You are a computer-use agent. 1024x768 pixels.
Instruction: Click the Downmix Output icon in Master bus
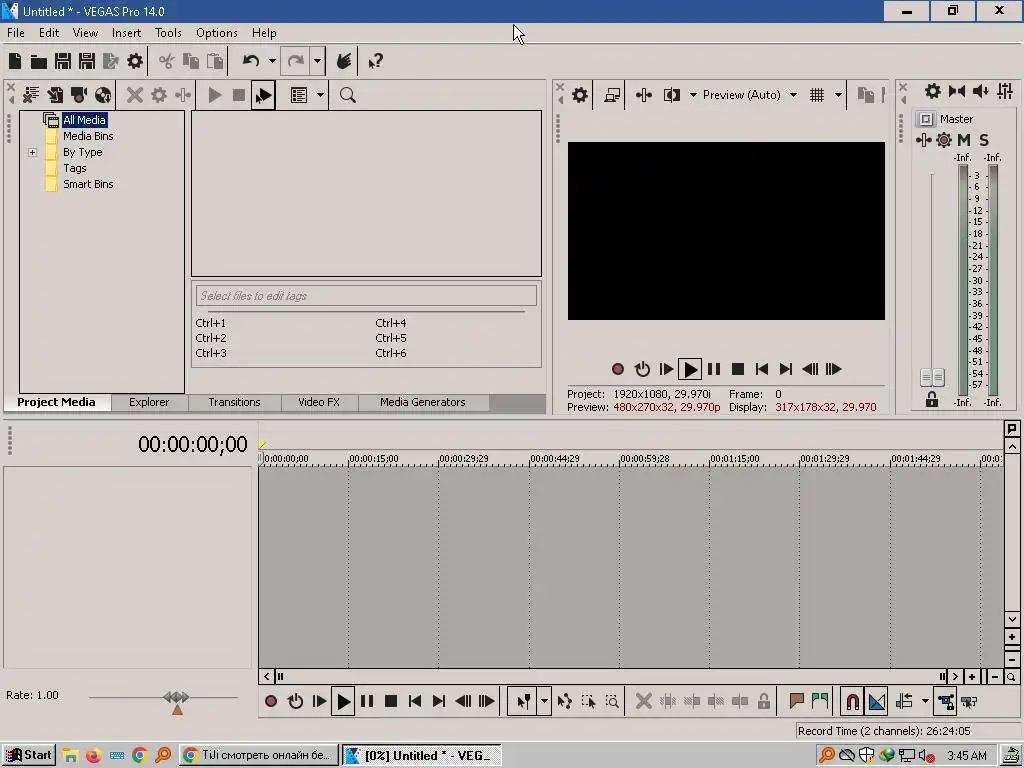coord(957,91)
